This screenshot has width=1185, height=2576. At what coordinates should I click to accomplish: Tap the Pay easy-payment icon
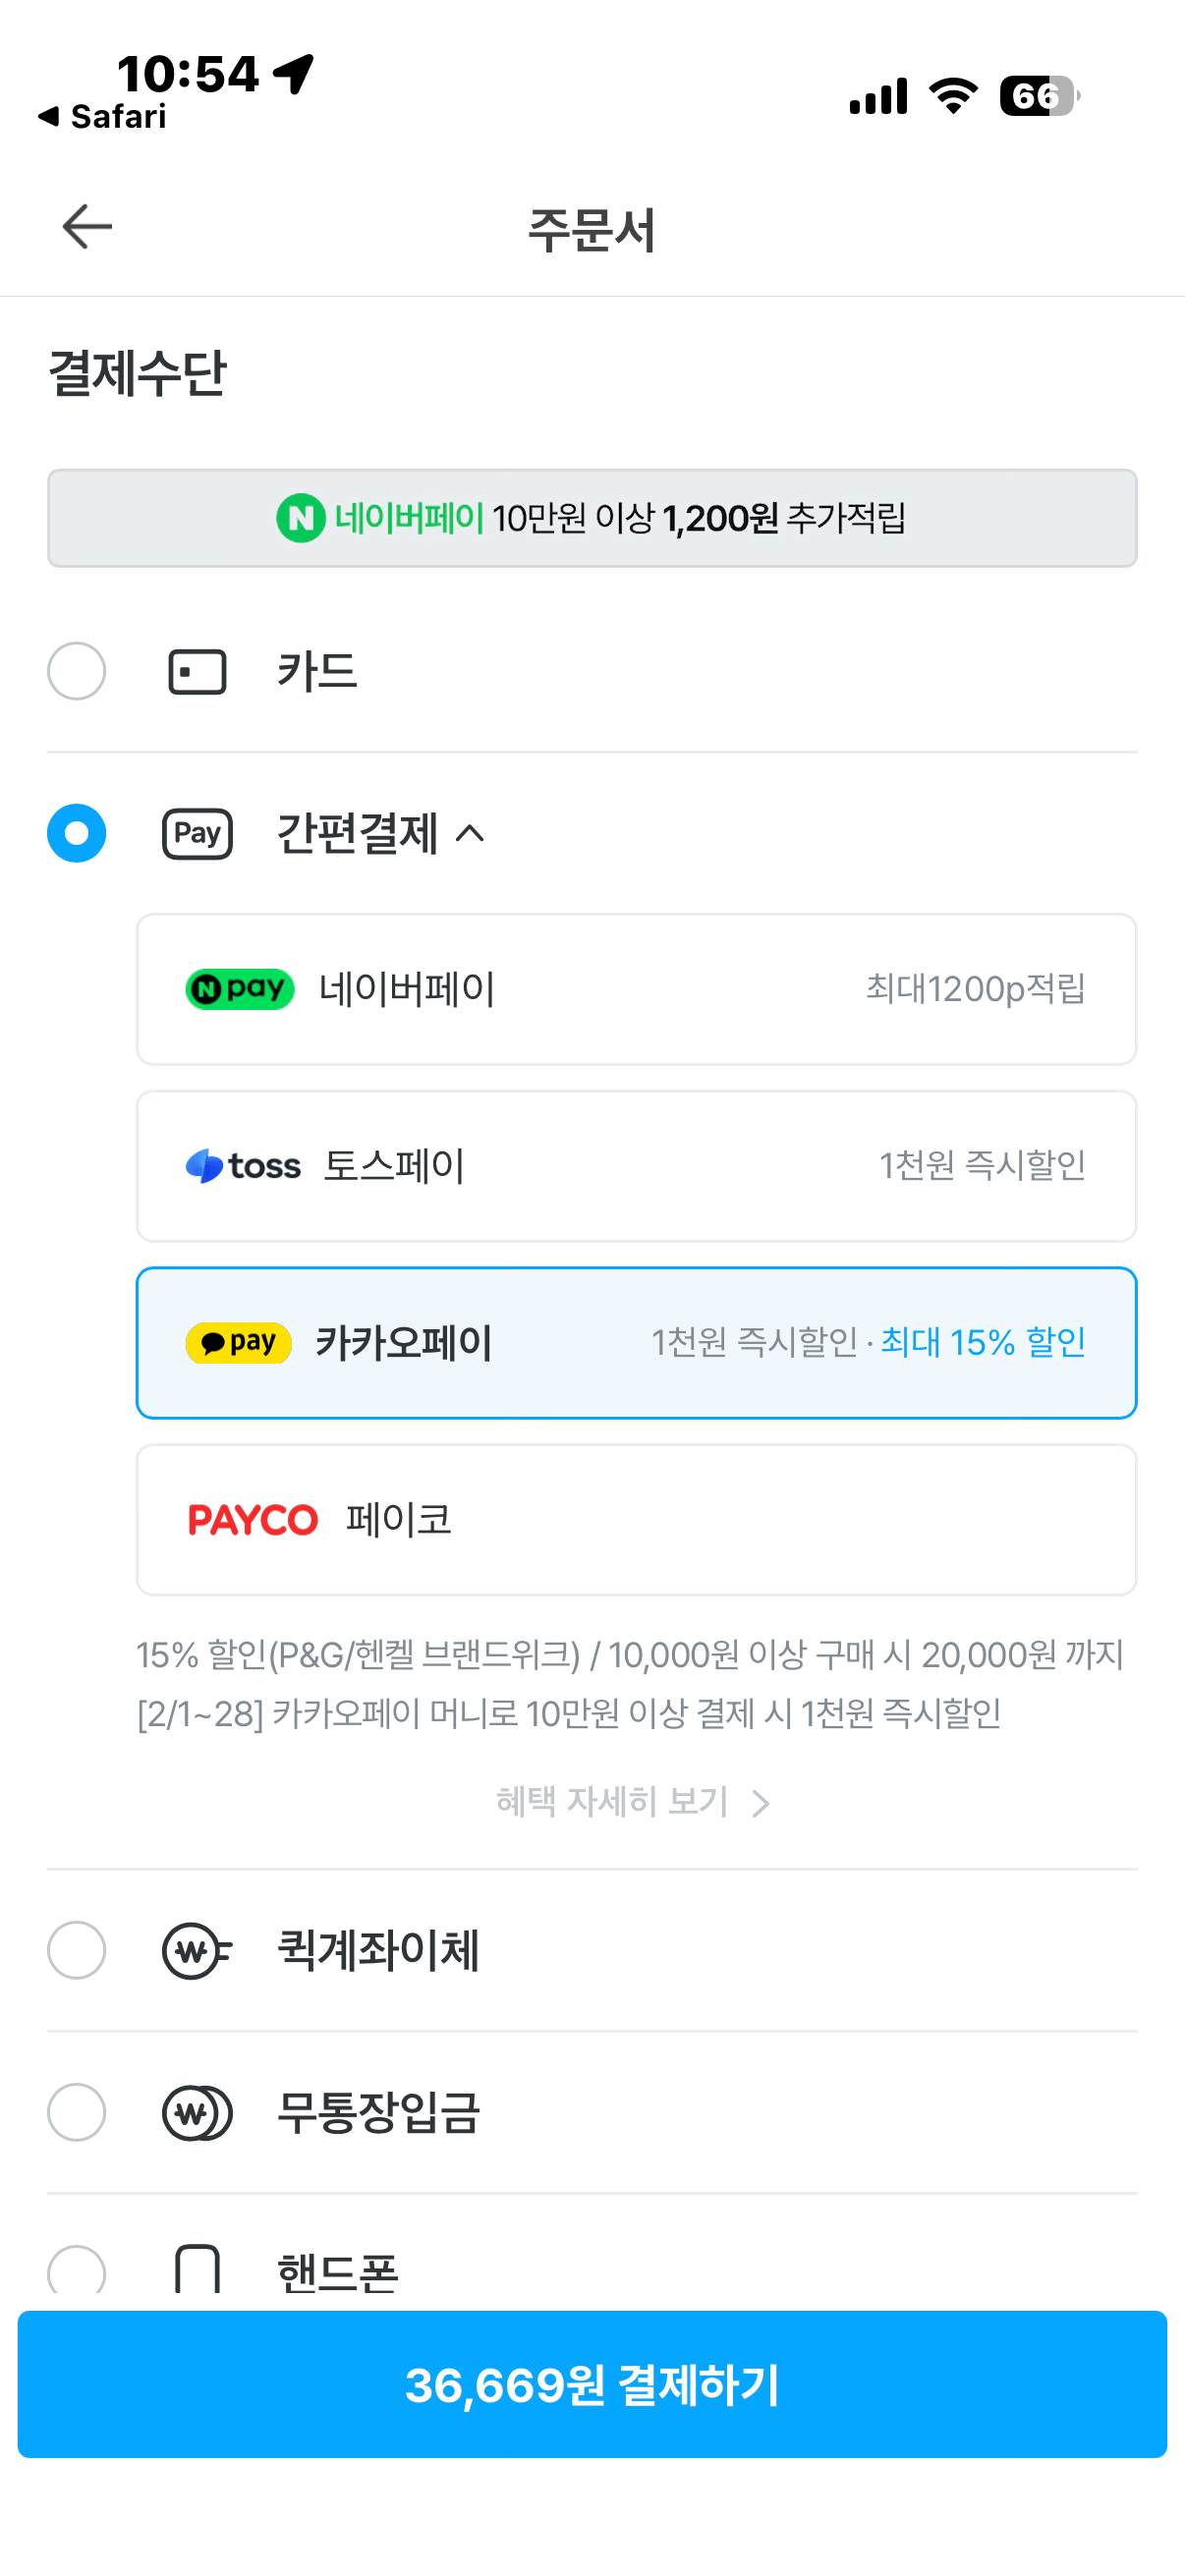[x=197, y=834]
